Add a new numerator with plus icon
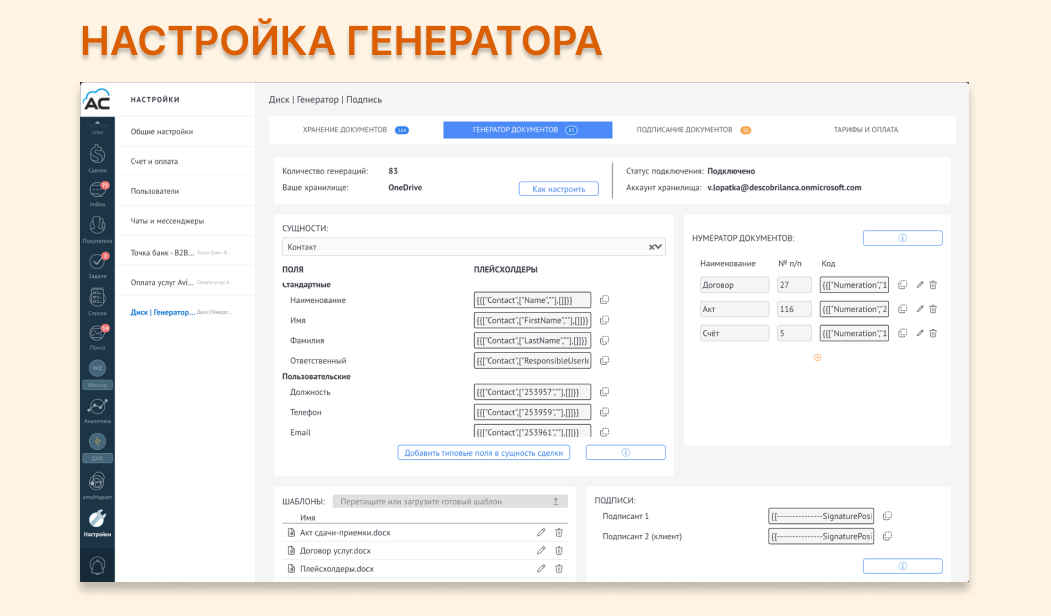Image resolution: width=1051 pixels, height=616 pixels. (817, 357)
